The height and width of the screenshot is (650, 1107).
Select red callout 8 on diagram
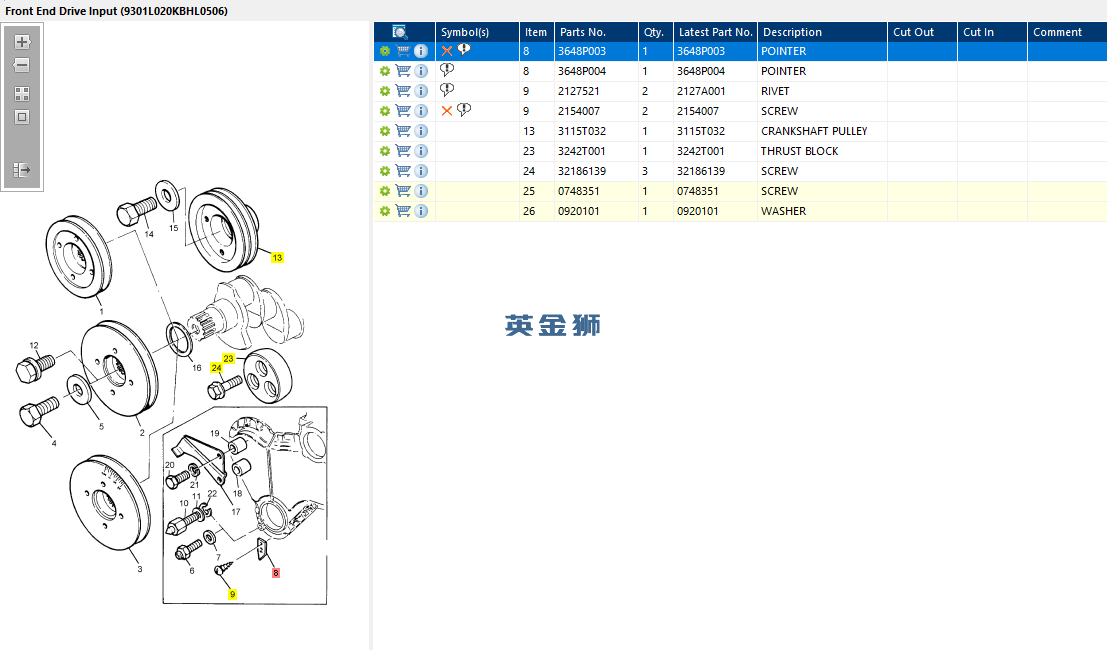pyautogui.click(x=276, y=573)
